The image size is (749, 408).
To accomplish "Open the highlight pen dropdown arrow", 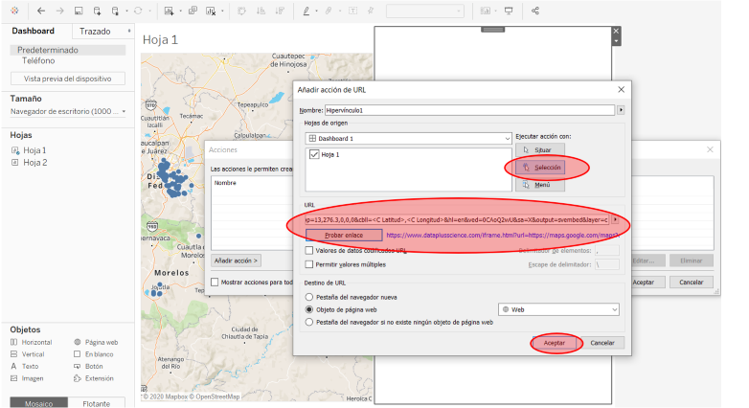I will tap(316, 11).
